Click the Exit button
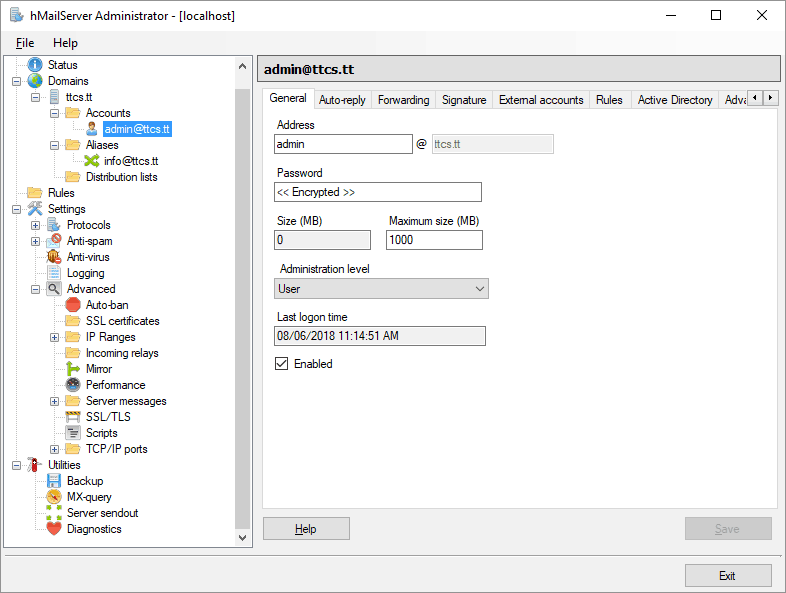 727,575
